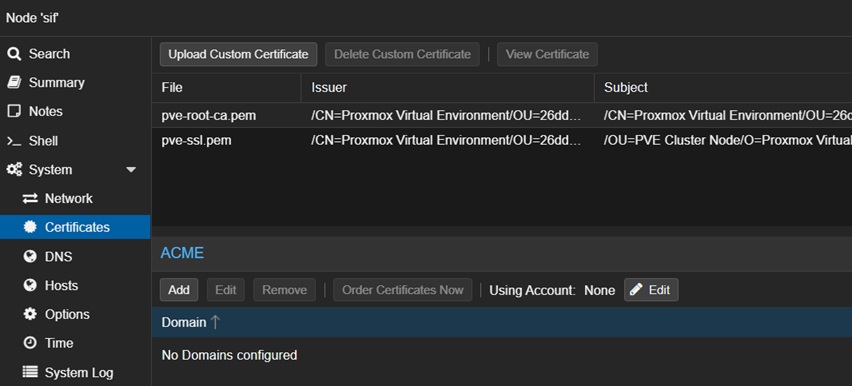Click the issuer cell of pve-root-ca.pem
Screen dimensions: 852x386
pyautogui.click(x=446, y=115)
